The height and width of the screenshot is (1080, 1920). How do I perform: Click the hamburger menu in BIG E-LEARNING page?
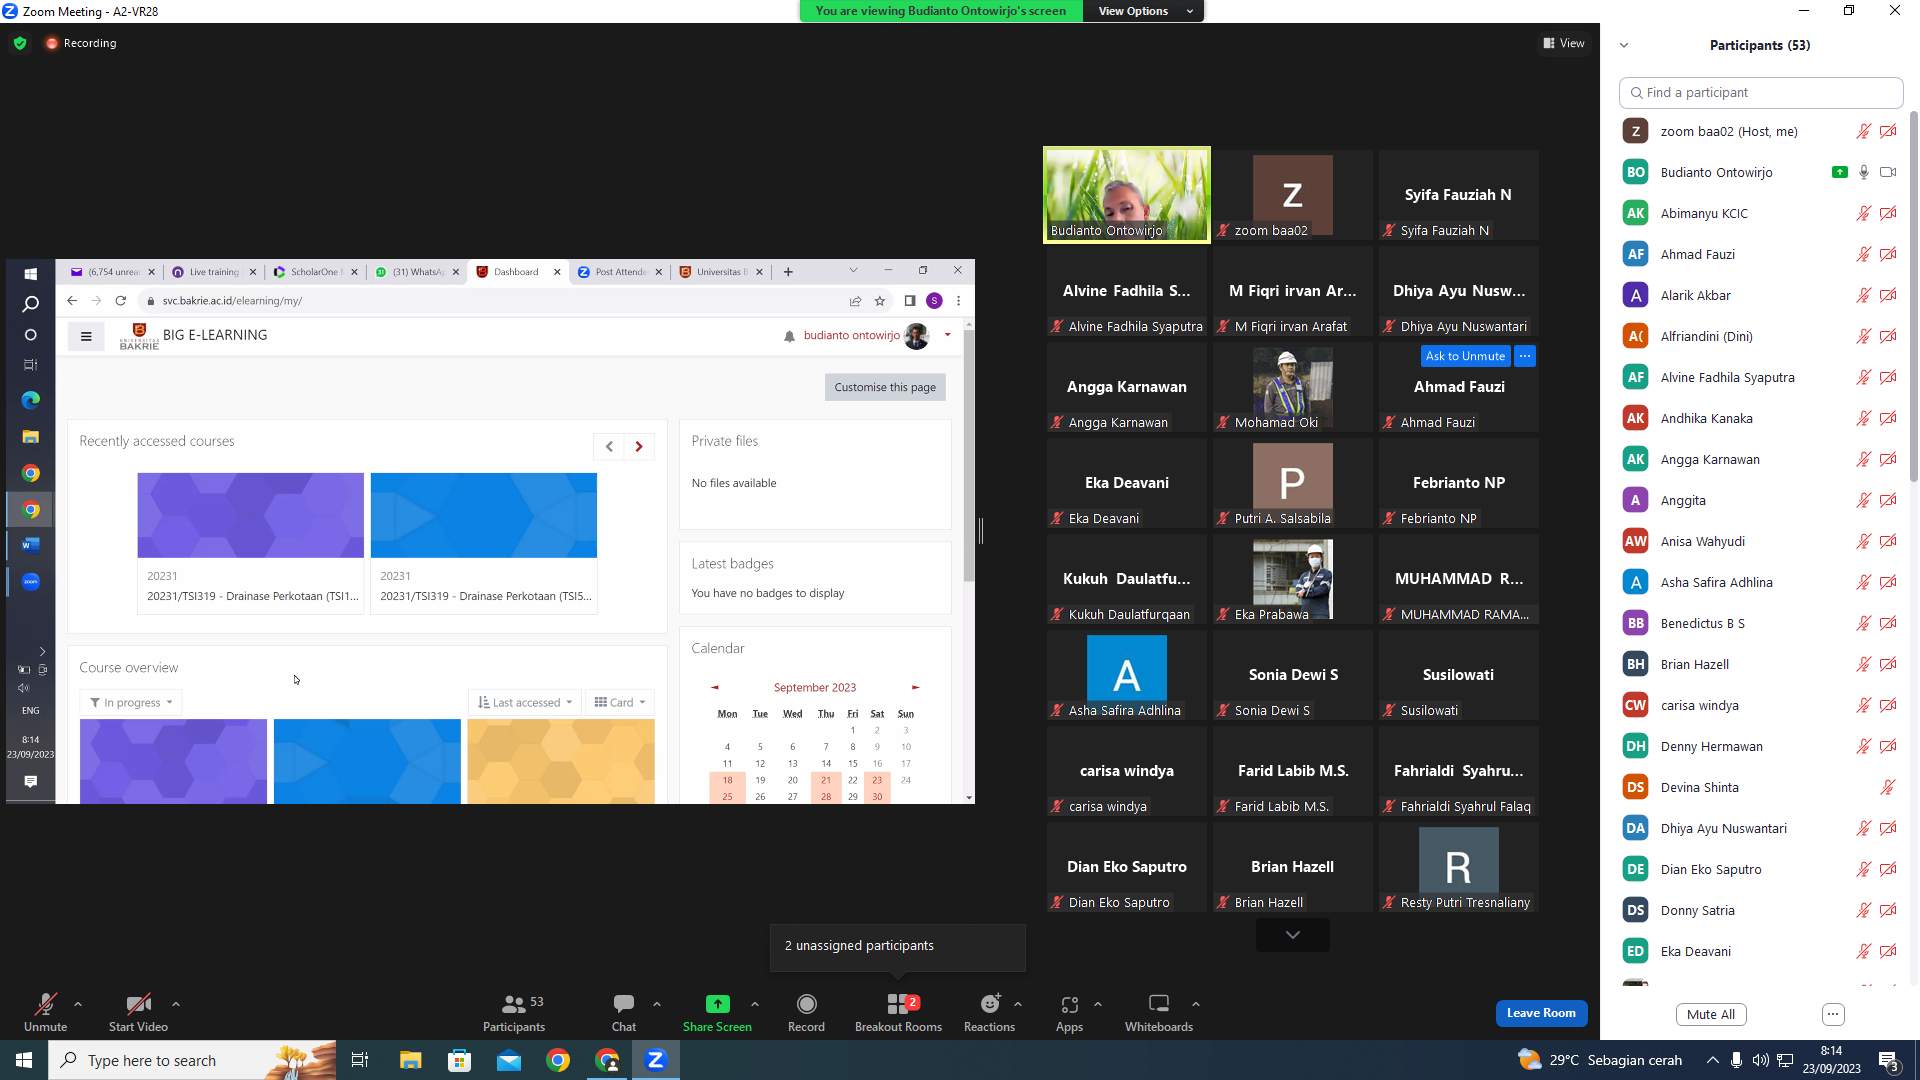(x=86, y=336)
